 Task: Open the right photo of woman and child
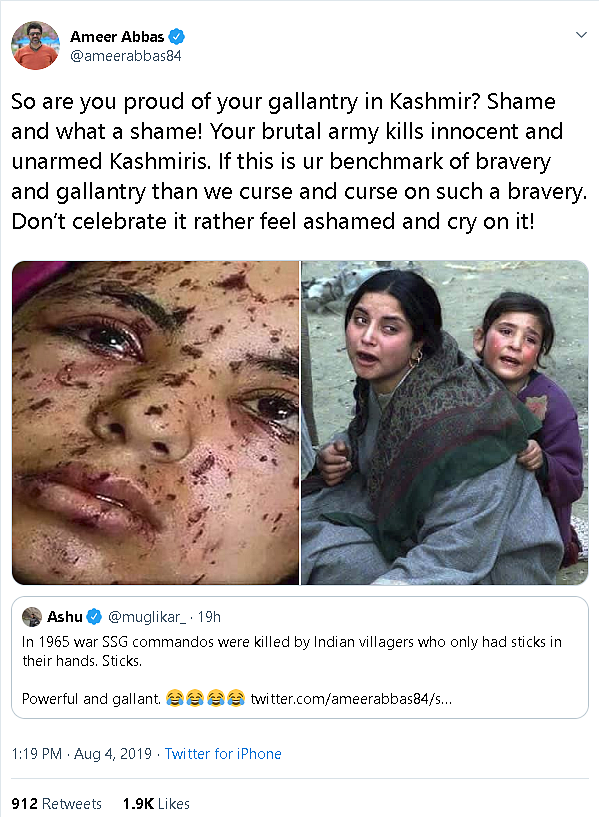pyautogui.click(x=445, y=423)
